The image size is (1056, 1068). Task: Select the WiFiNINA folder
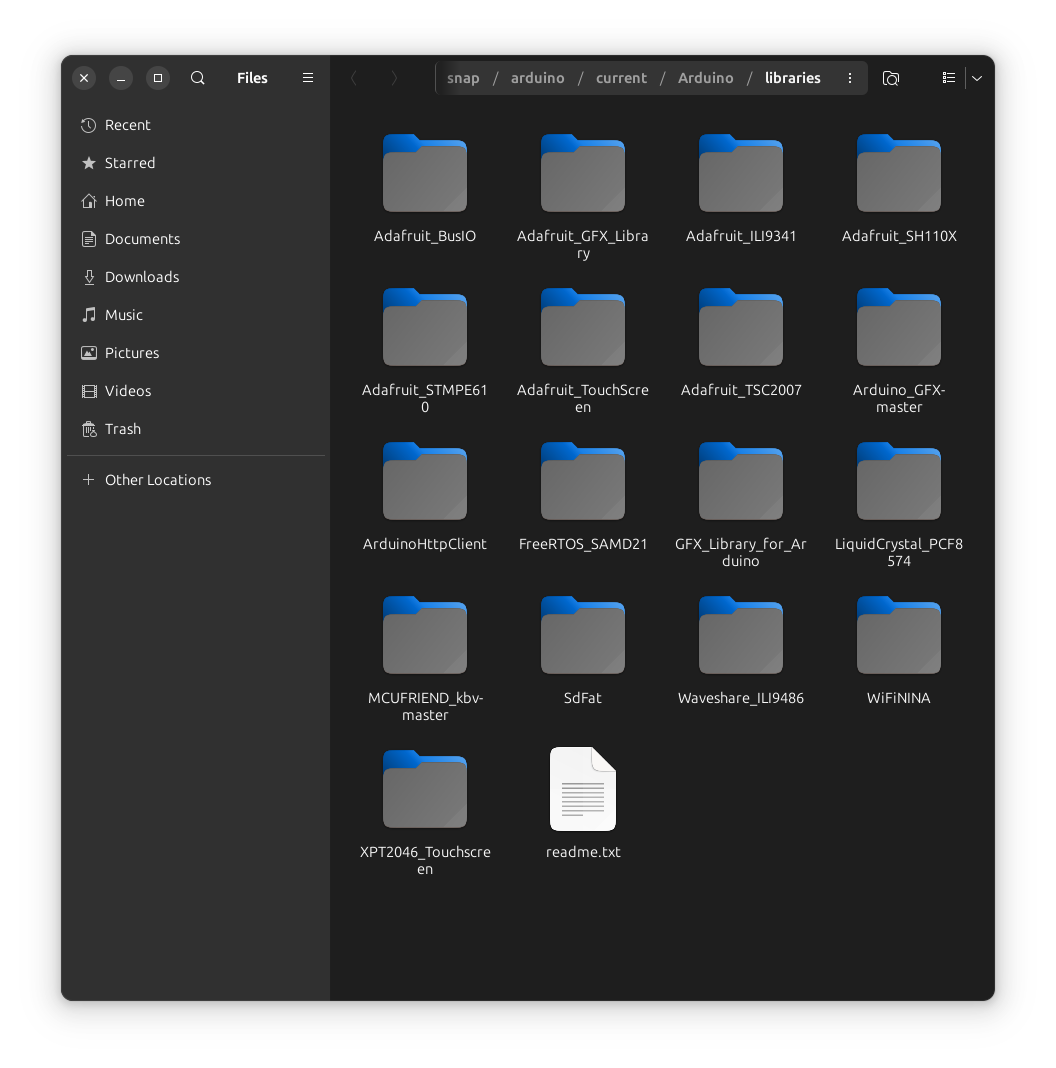tap(899, 649)
